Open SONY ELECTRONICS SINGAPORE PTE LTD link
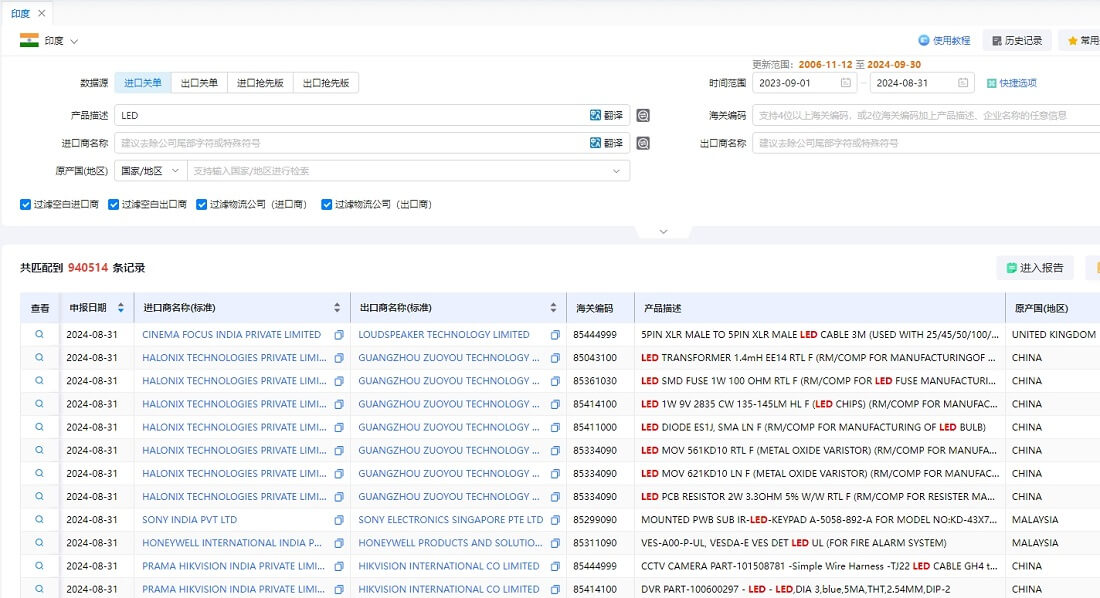This screenshot has height=598, width=1100. point(450,520)
